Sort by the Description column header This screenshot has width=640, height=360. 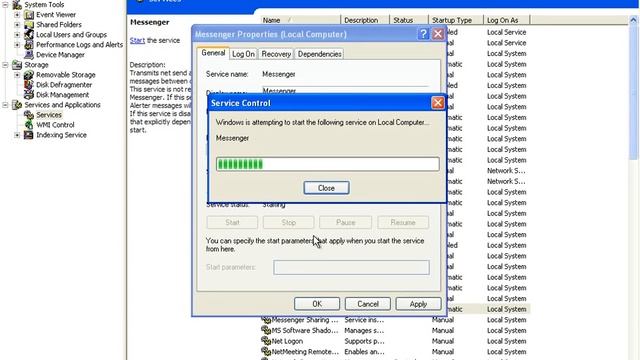365,20
